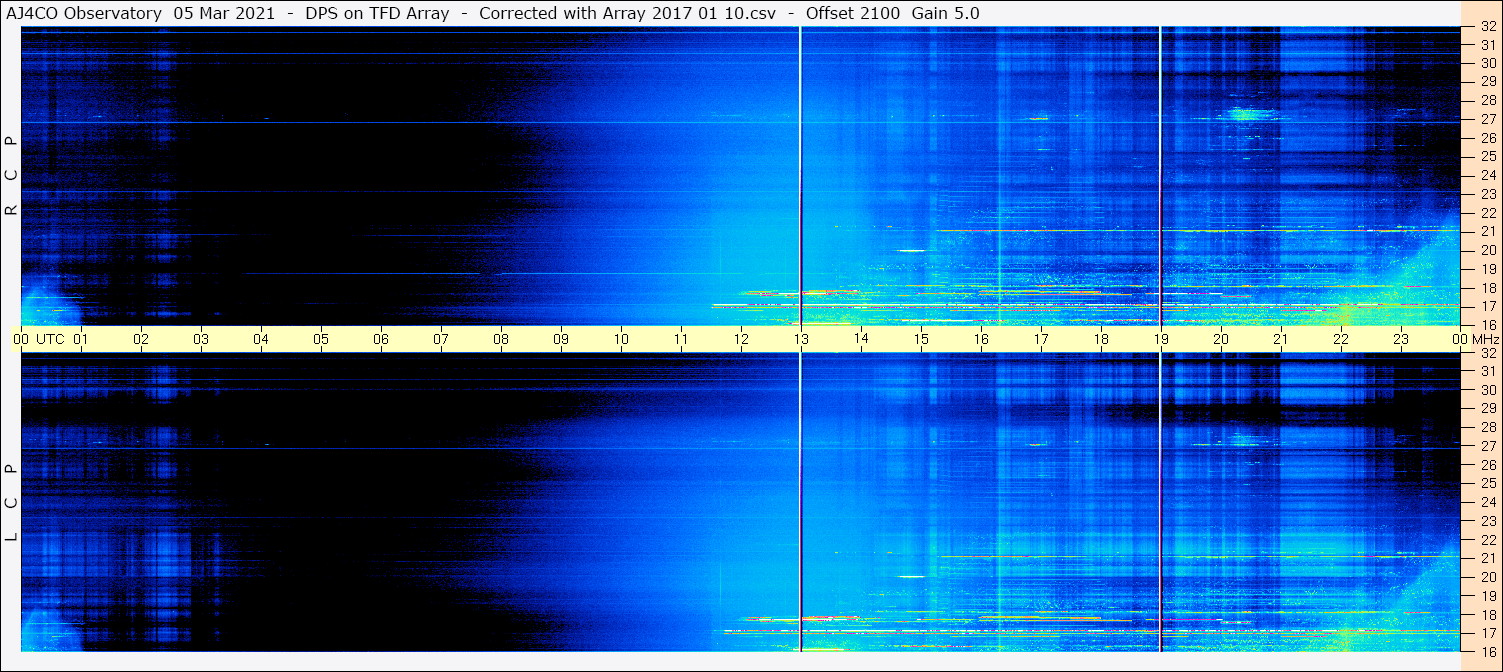Click the '07' hour tick label
Viewport: 1503px width, 672px height.
[441, 339]
